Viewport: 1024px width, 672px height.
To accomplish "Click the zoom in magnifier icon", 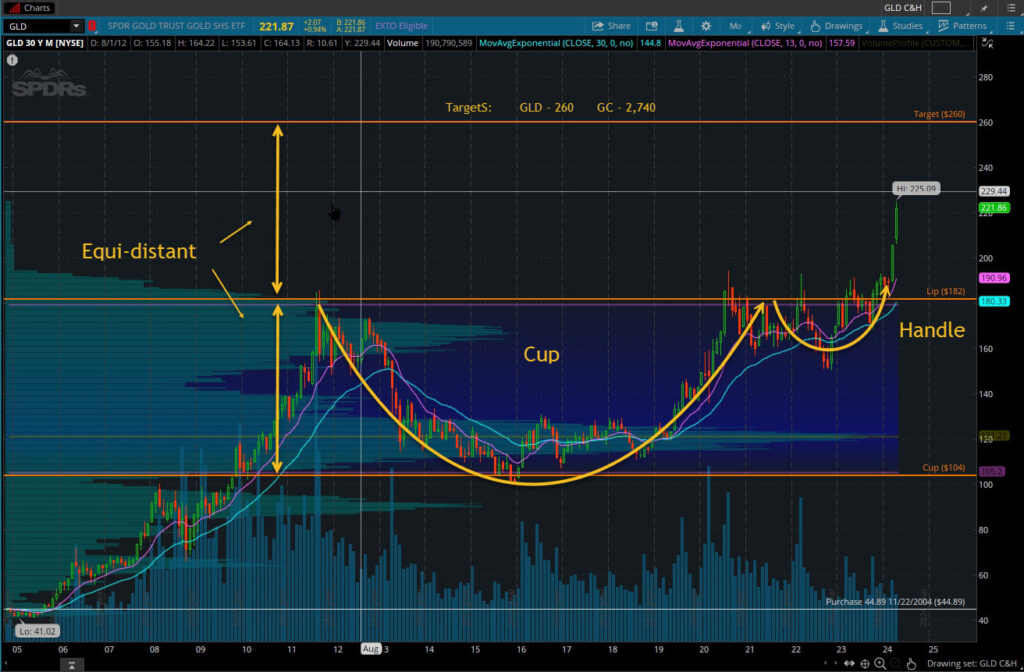I will point(879,663).
